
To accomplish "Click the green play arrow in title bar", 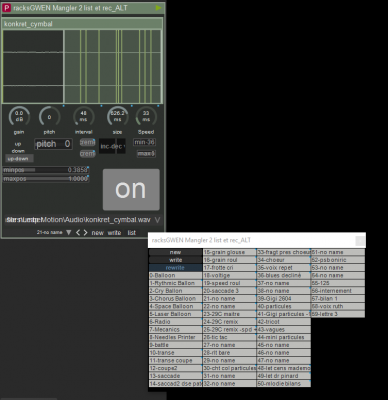I will tap(159, 8).
